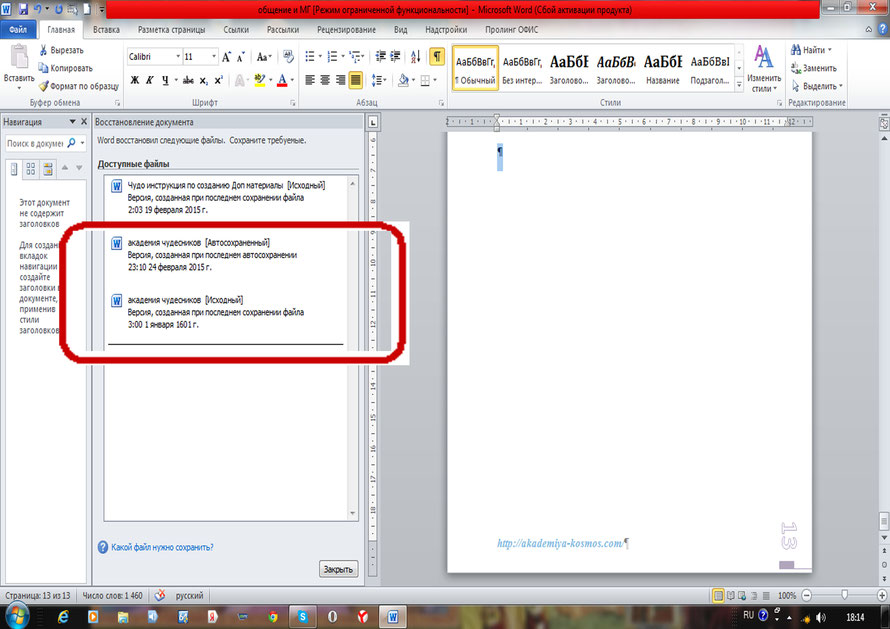Toggle italic formatting (К)
The width and height of the screenshot is (890, 629).
pos(149,81)
